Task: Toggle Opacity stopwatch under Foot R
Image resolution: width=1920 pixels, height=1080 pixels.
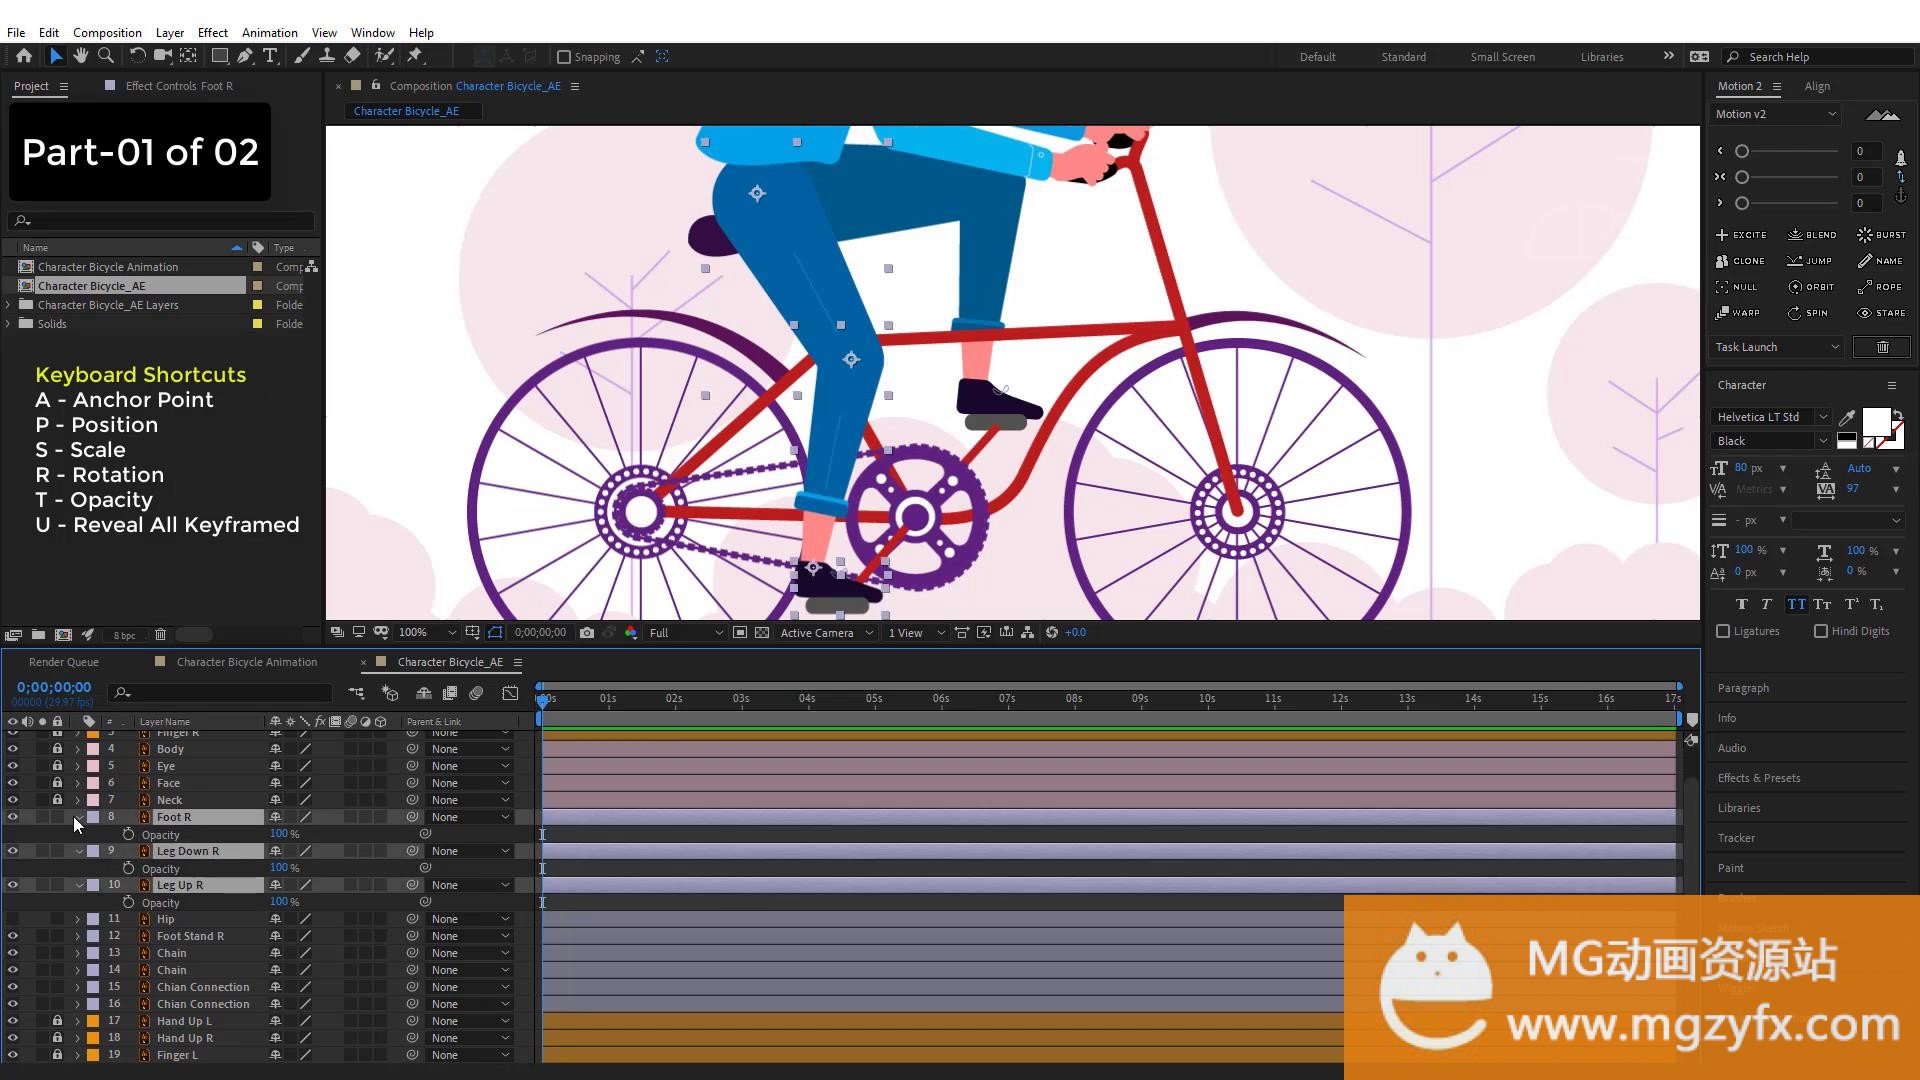Action: click(128, 834)
